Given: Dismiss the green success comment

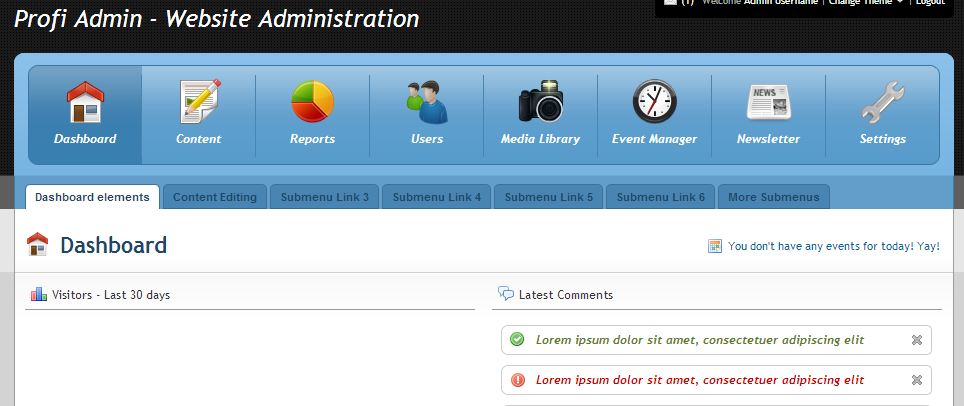Looking at the screenshot, I should pyautogui.click(x=916, y=340).
